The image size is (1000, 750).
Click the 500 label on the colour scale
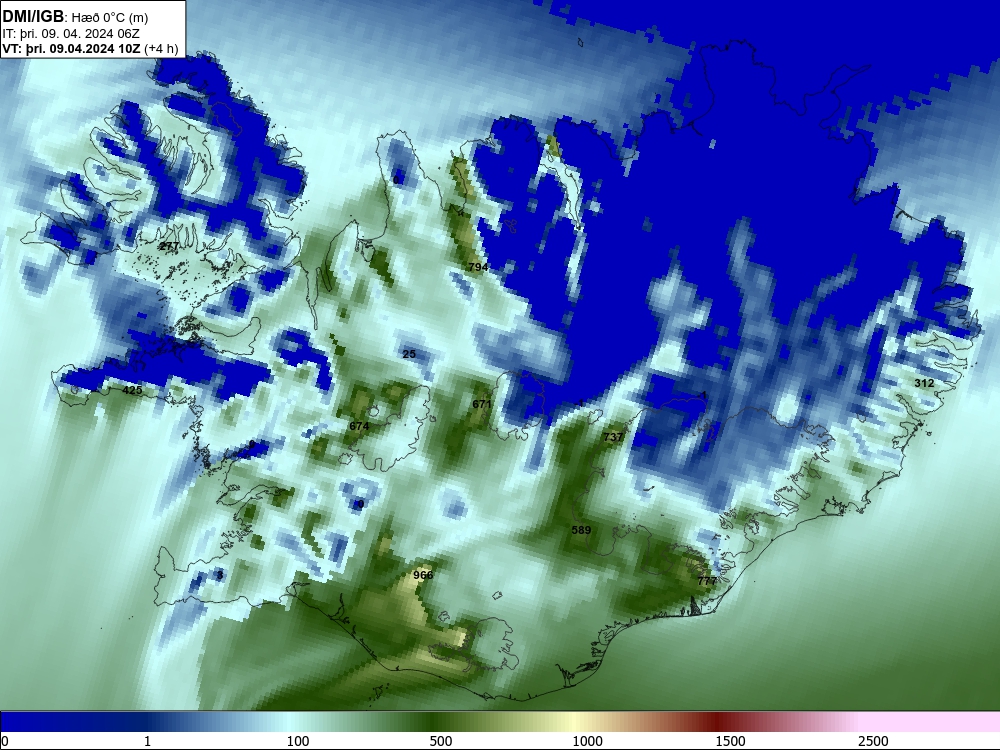(x=441, y=741)
